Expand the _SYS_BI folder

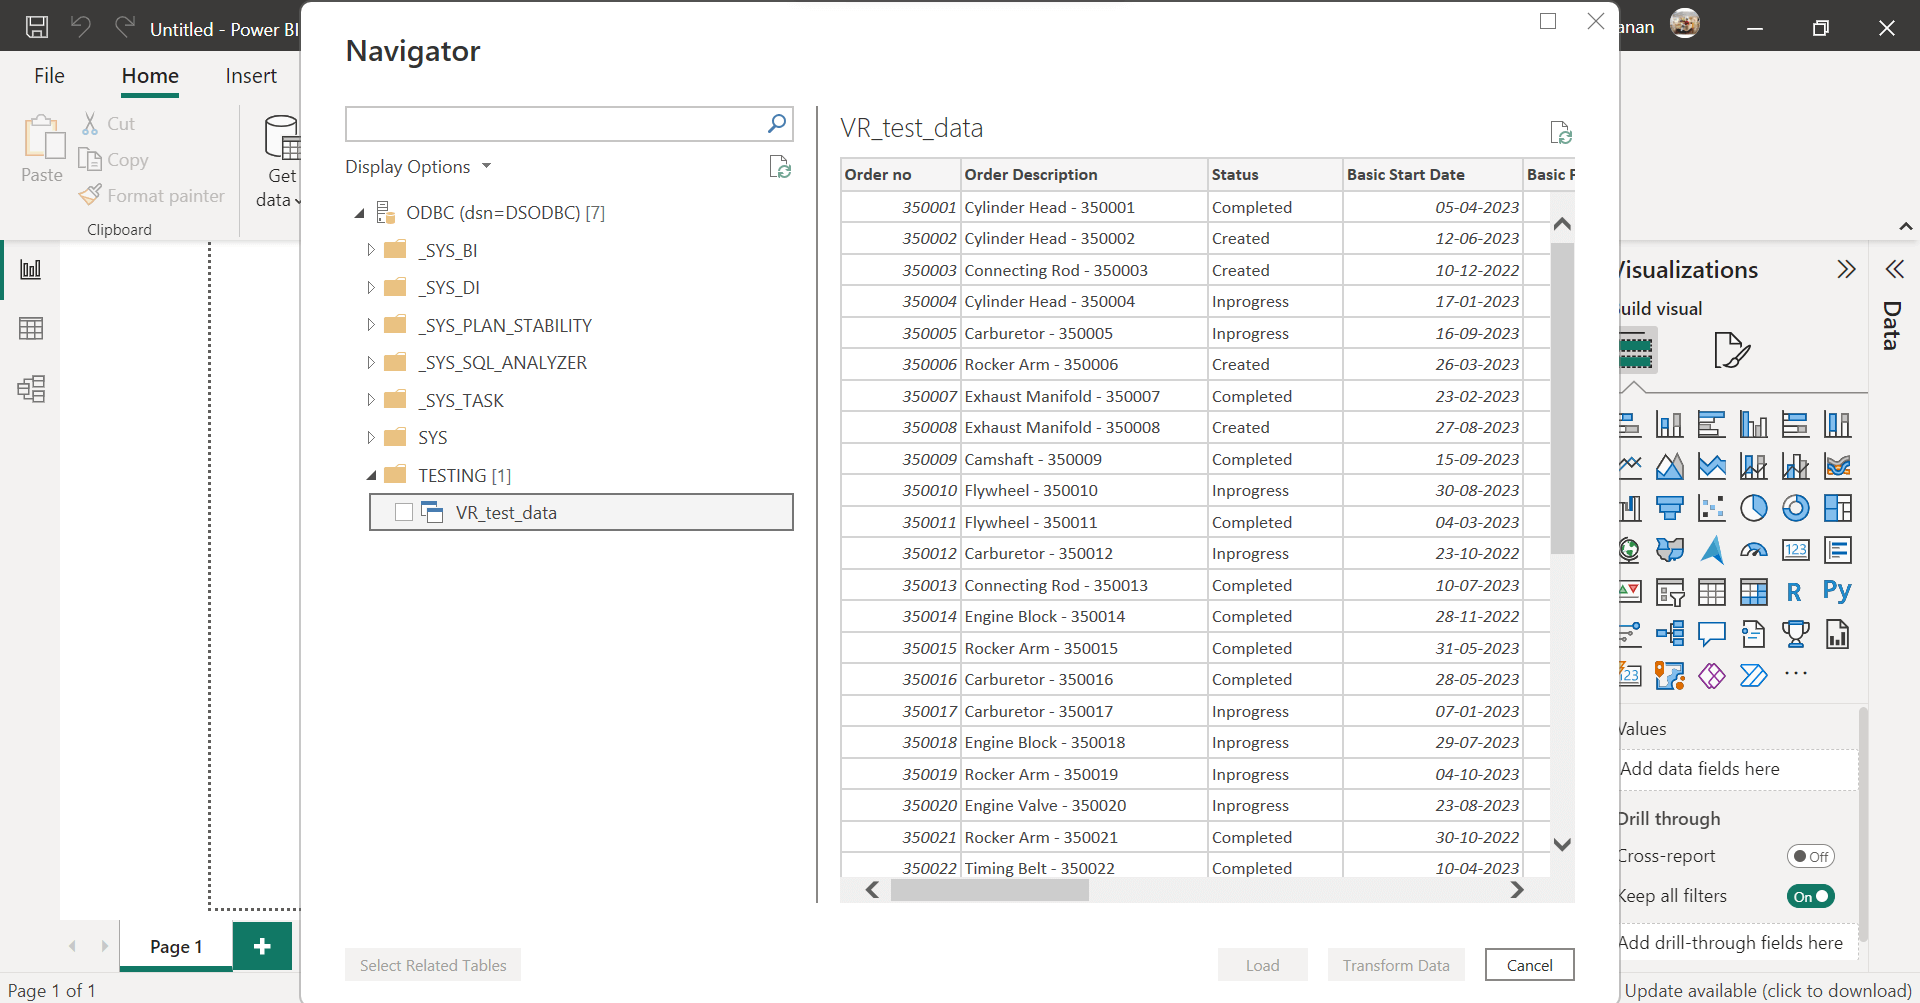point(369,249)
